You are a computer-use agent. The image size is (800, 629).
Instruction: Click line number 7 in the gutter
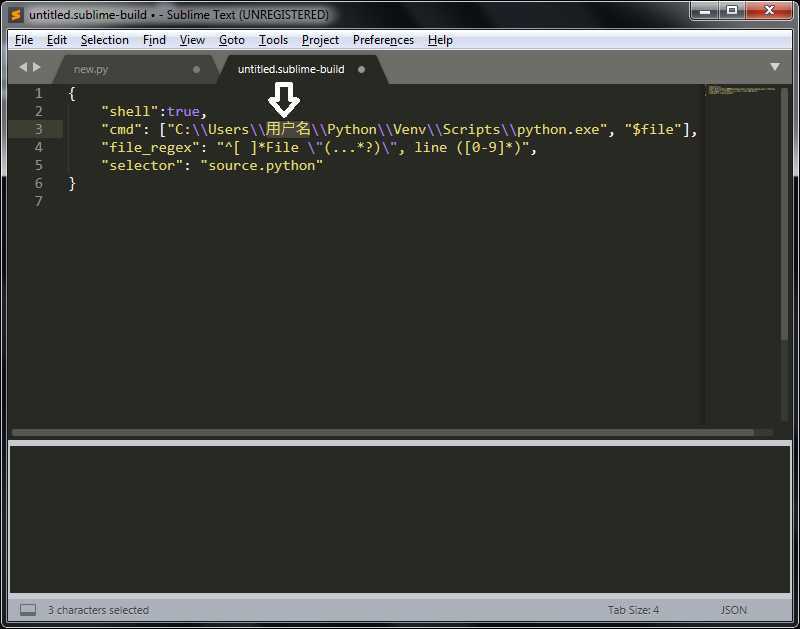[x=38, y=201]
